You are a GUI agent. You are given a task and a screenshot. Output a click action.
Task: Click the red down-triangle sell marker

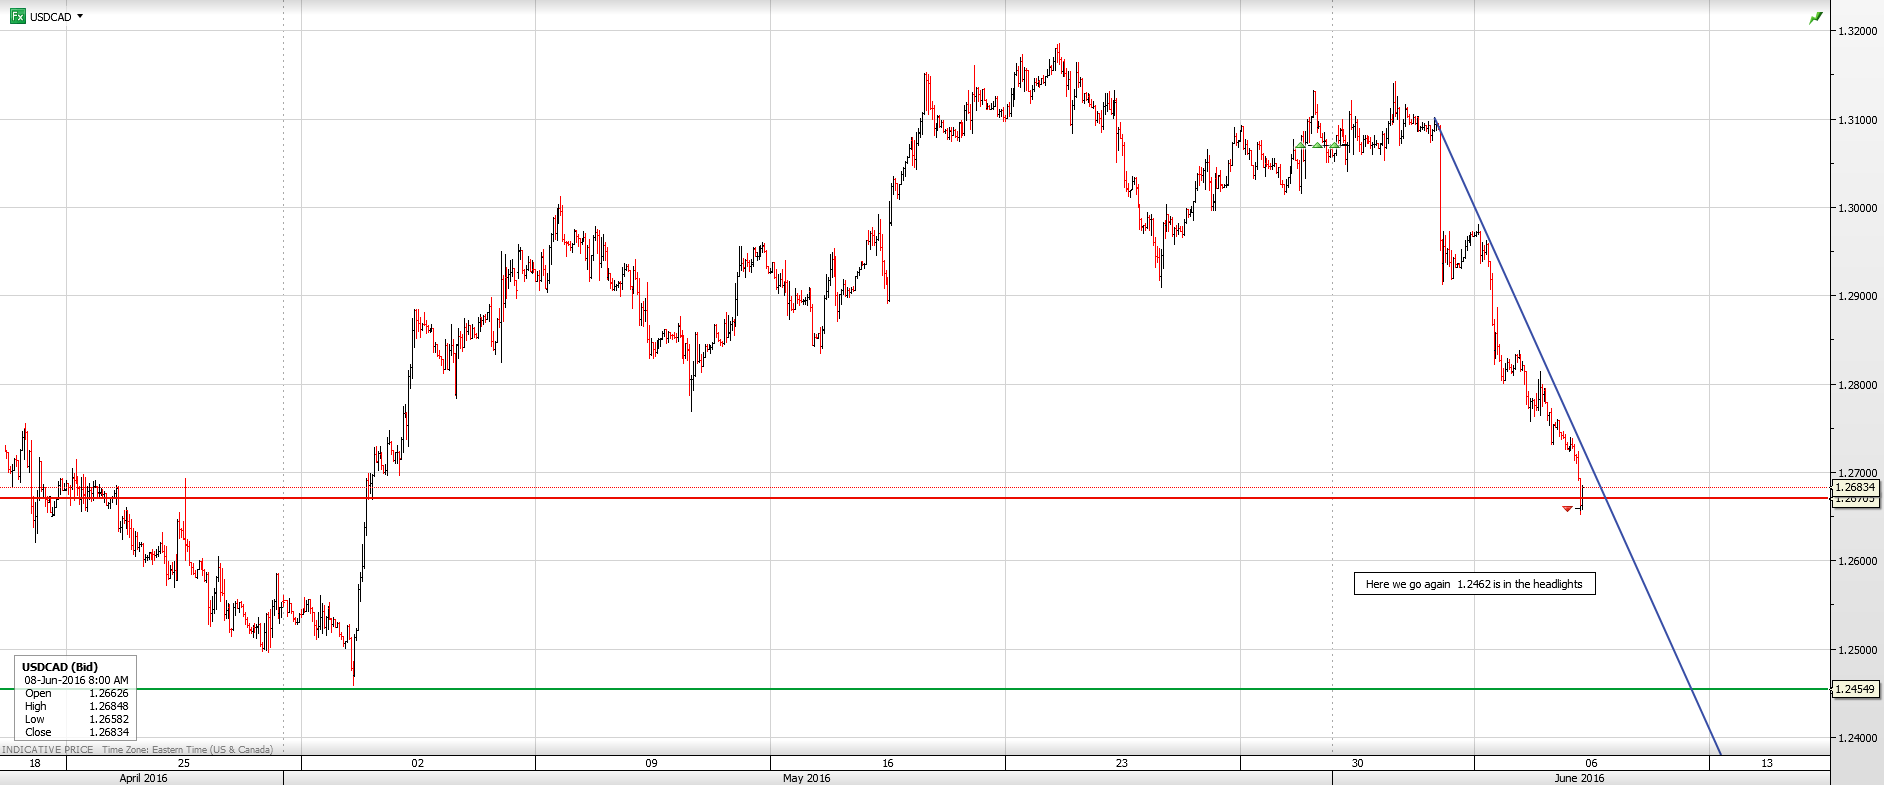[1567, 509]
